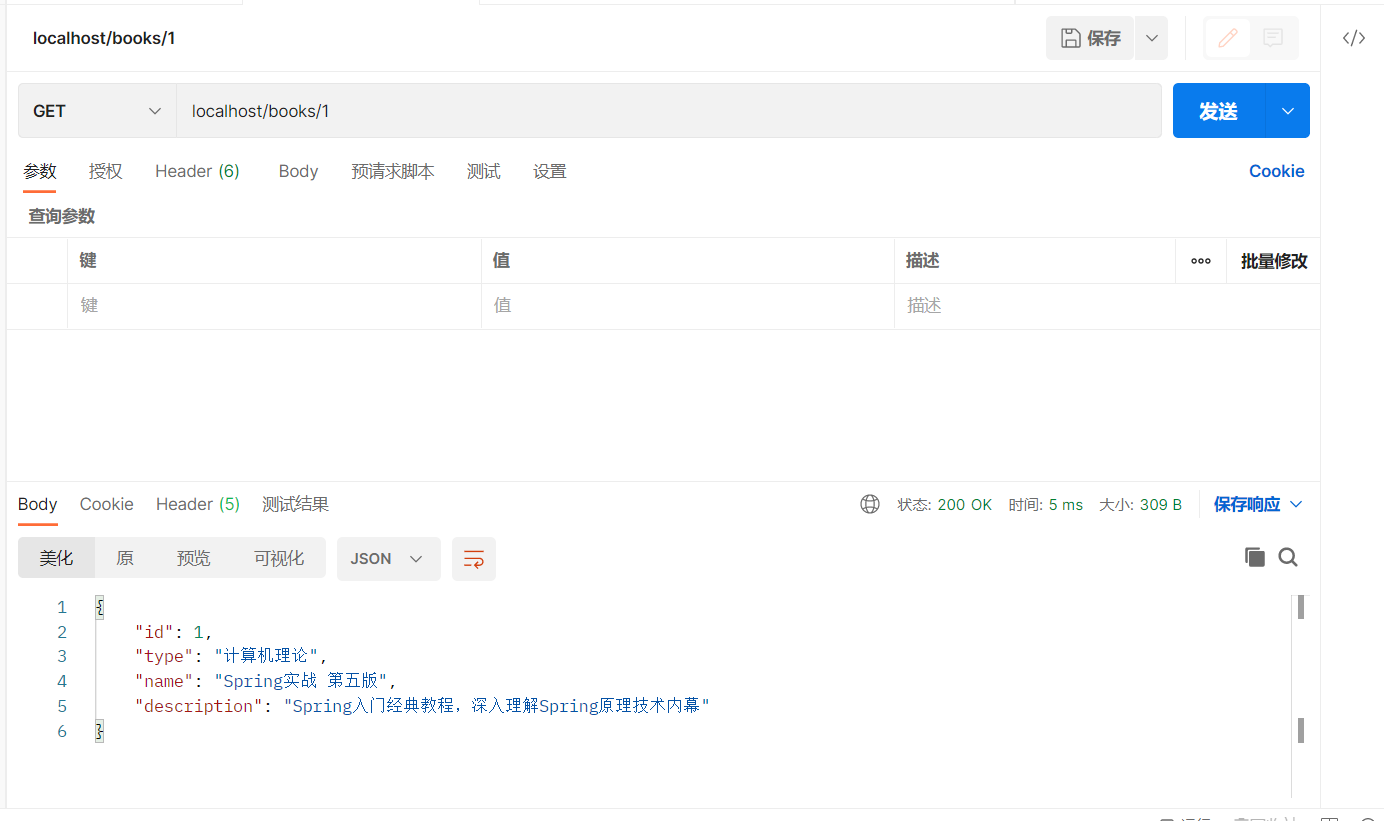Select the 美化 pretty view

[56, 558]
